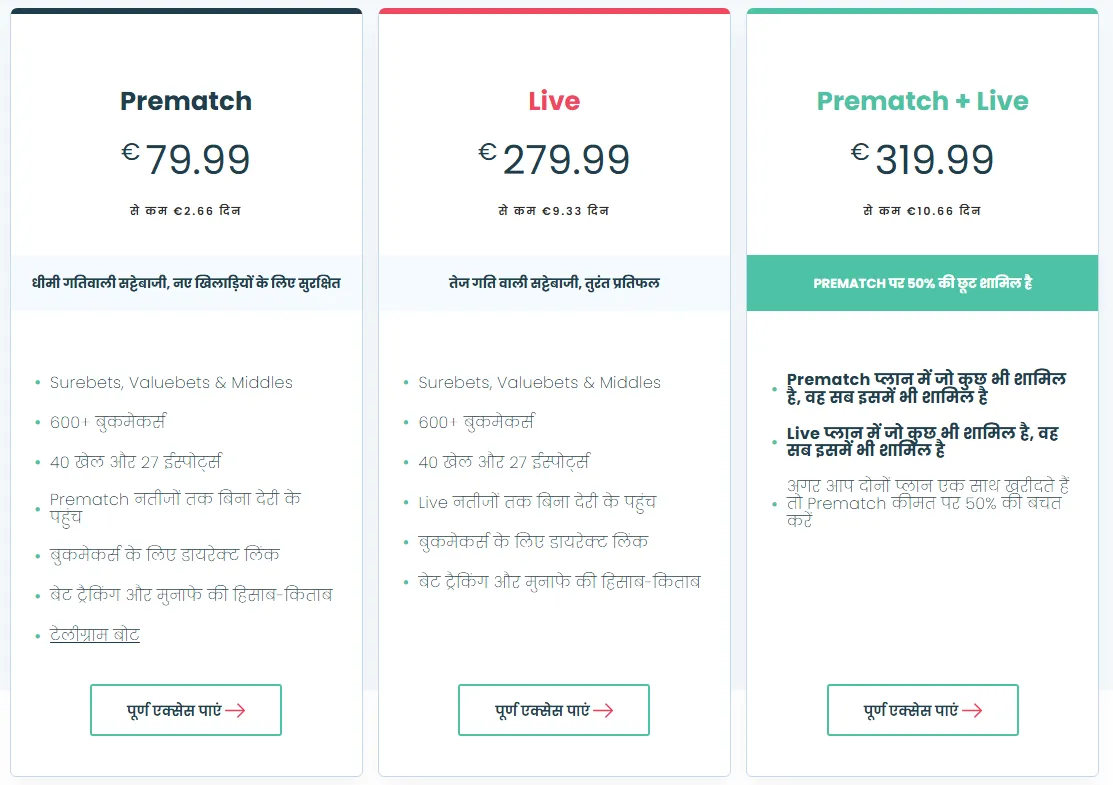Click the bullet next to Surebets in Prematch plan

(x=37, y=382)
